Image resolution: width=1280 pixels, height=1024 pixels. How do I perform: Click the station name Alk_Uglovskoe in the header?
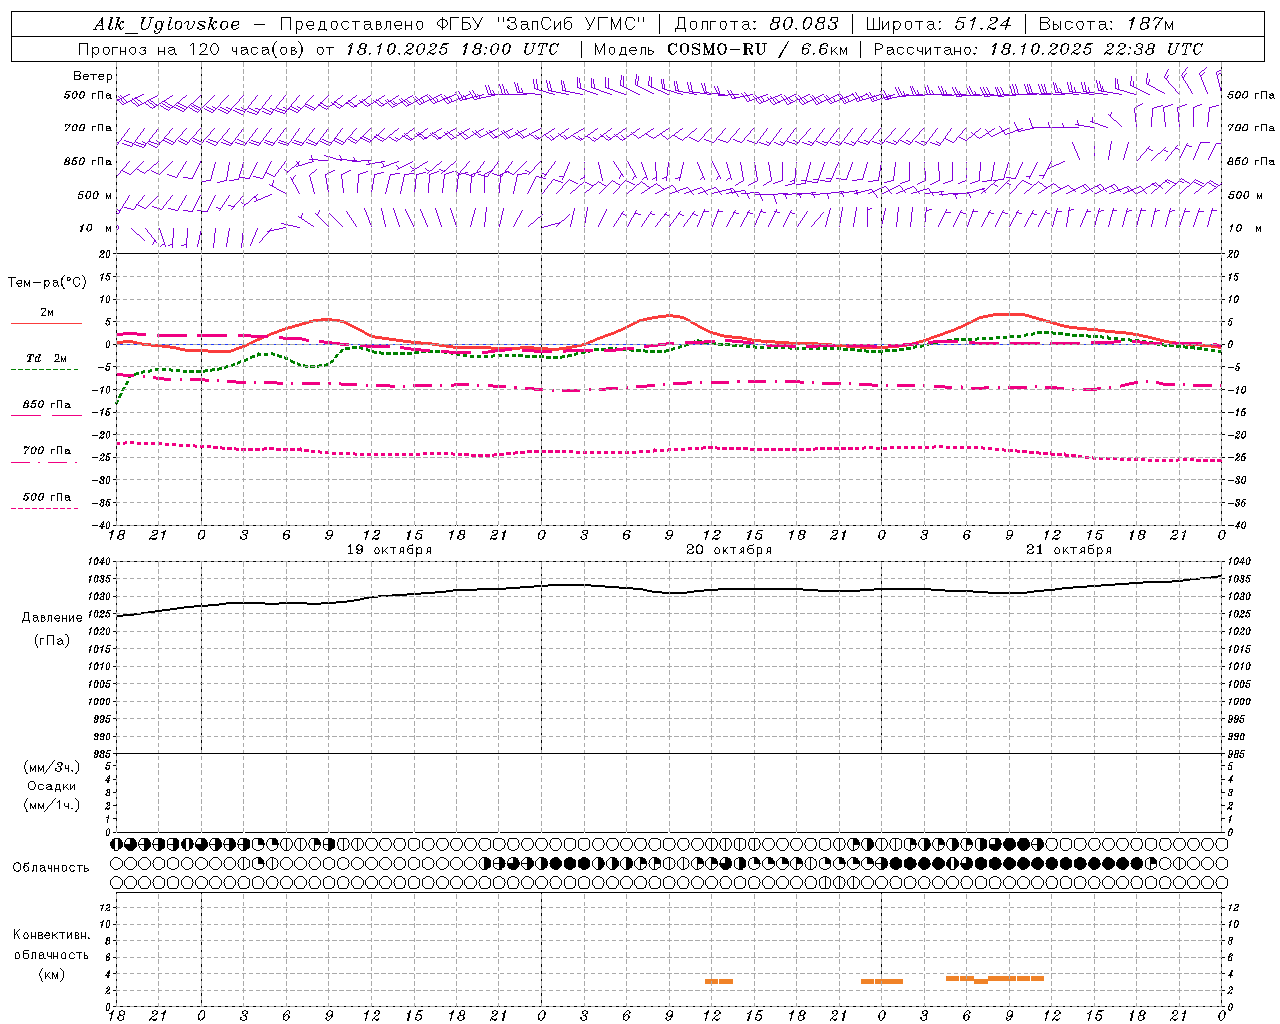(x=167, y=24)
